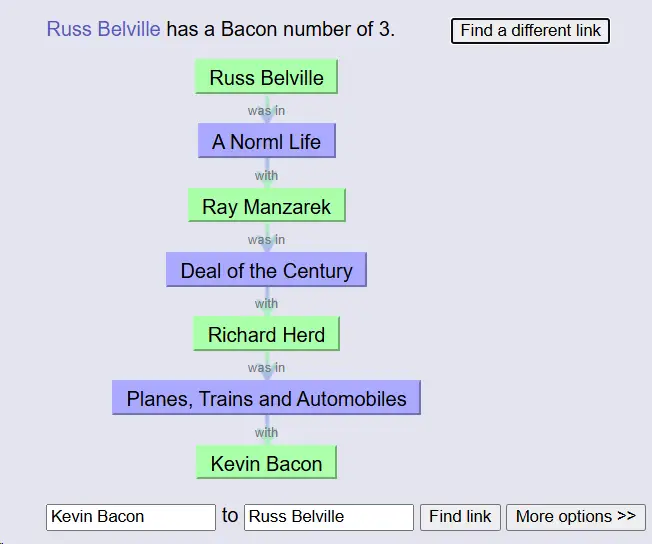Focus the Russ Belville text input field
The height and width of the screenshot is (544, 652).
pyautogui.click(x=328, y=517)
